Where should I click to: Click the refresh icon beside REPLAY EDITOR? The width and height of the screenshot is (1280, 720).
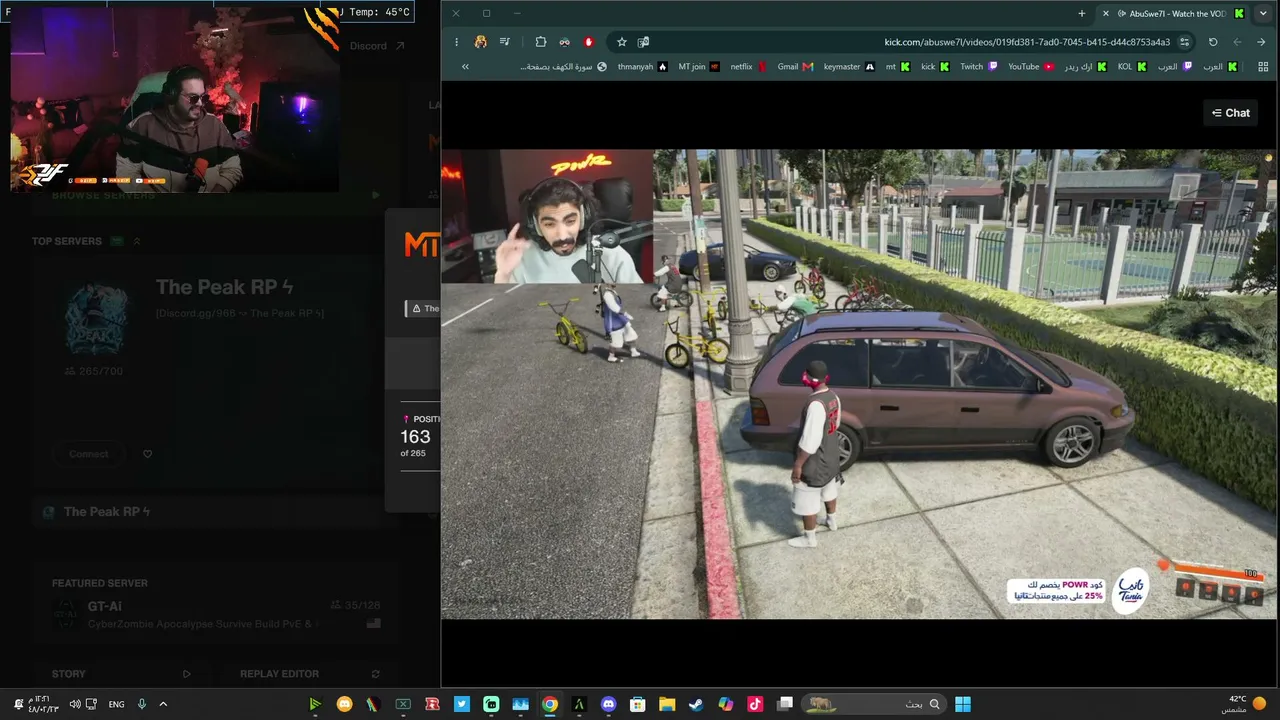[376, 674]
